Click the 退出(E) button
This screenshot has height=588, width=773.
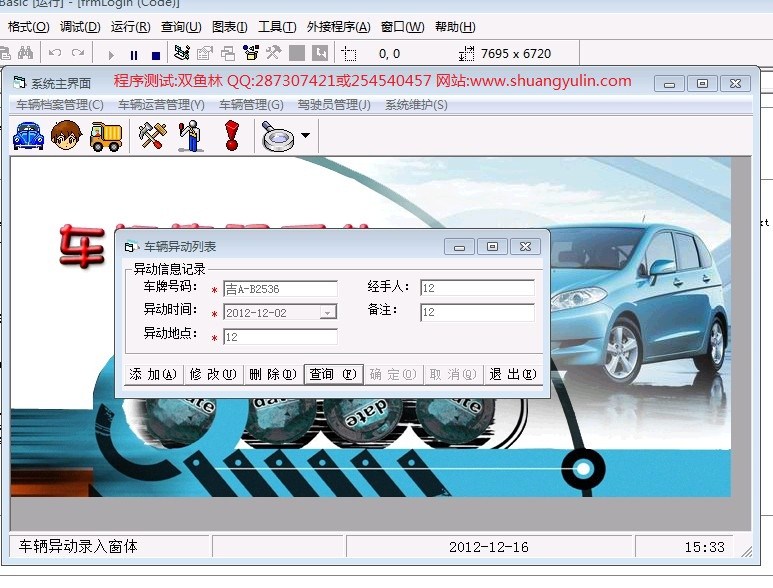point(513,375)
